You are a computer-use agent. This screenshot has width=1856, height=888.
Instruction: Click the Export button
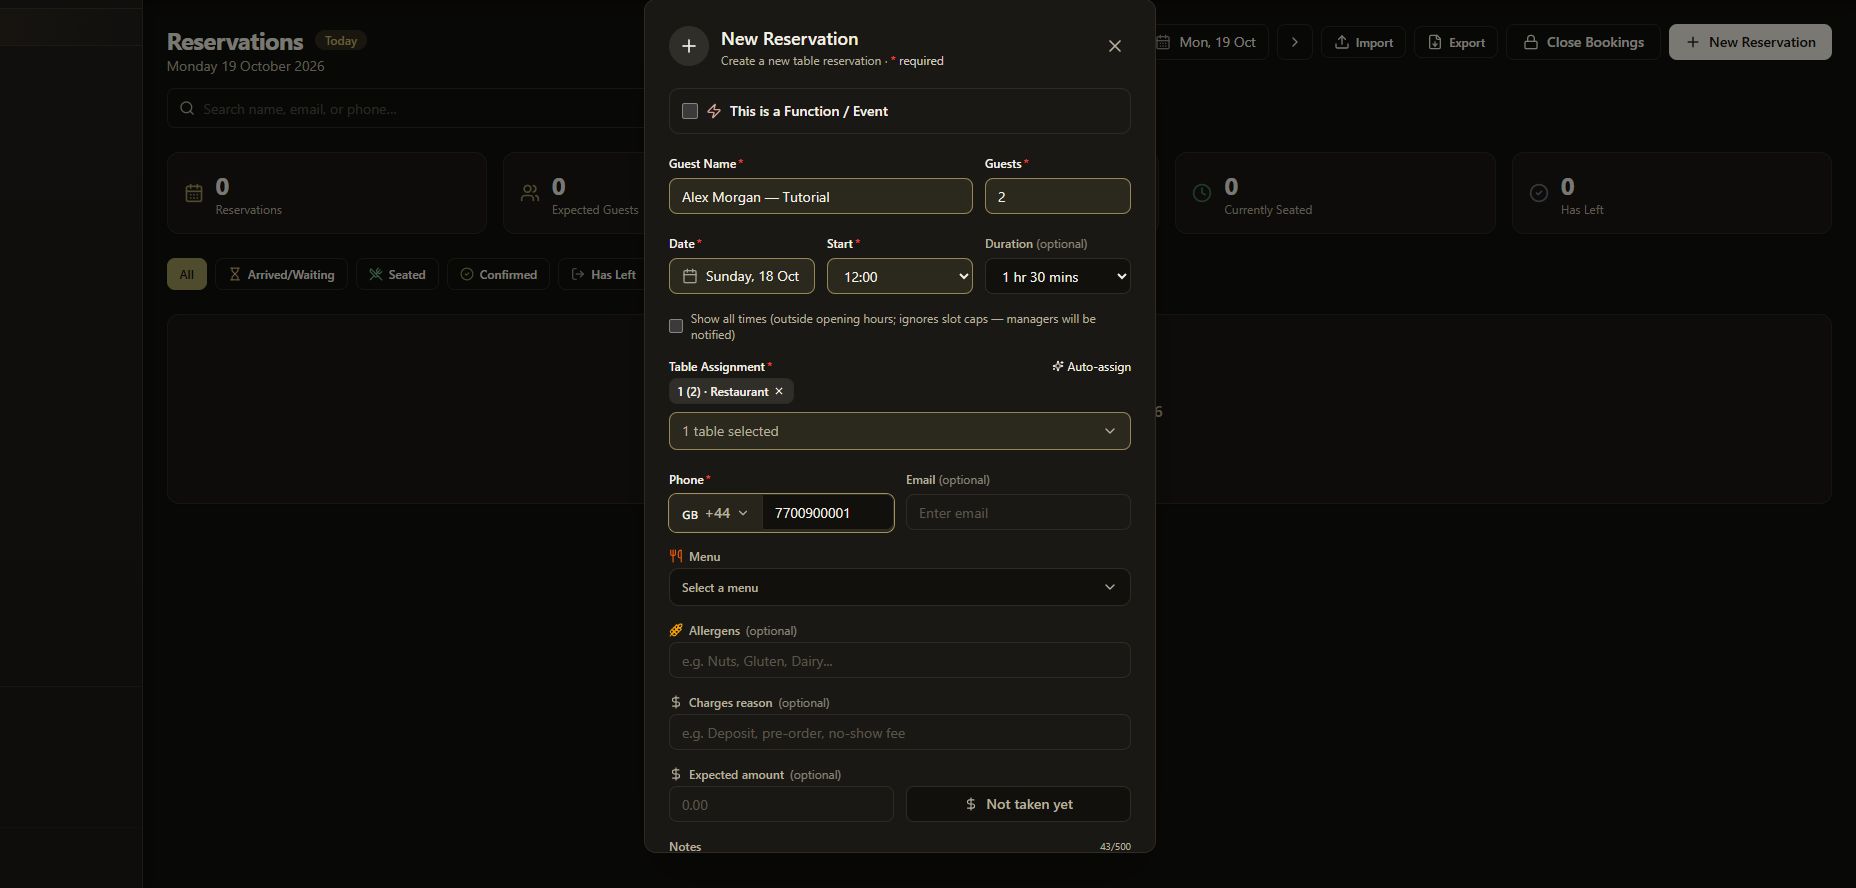click(1455, 42)
